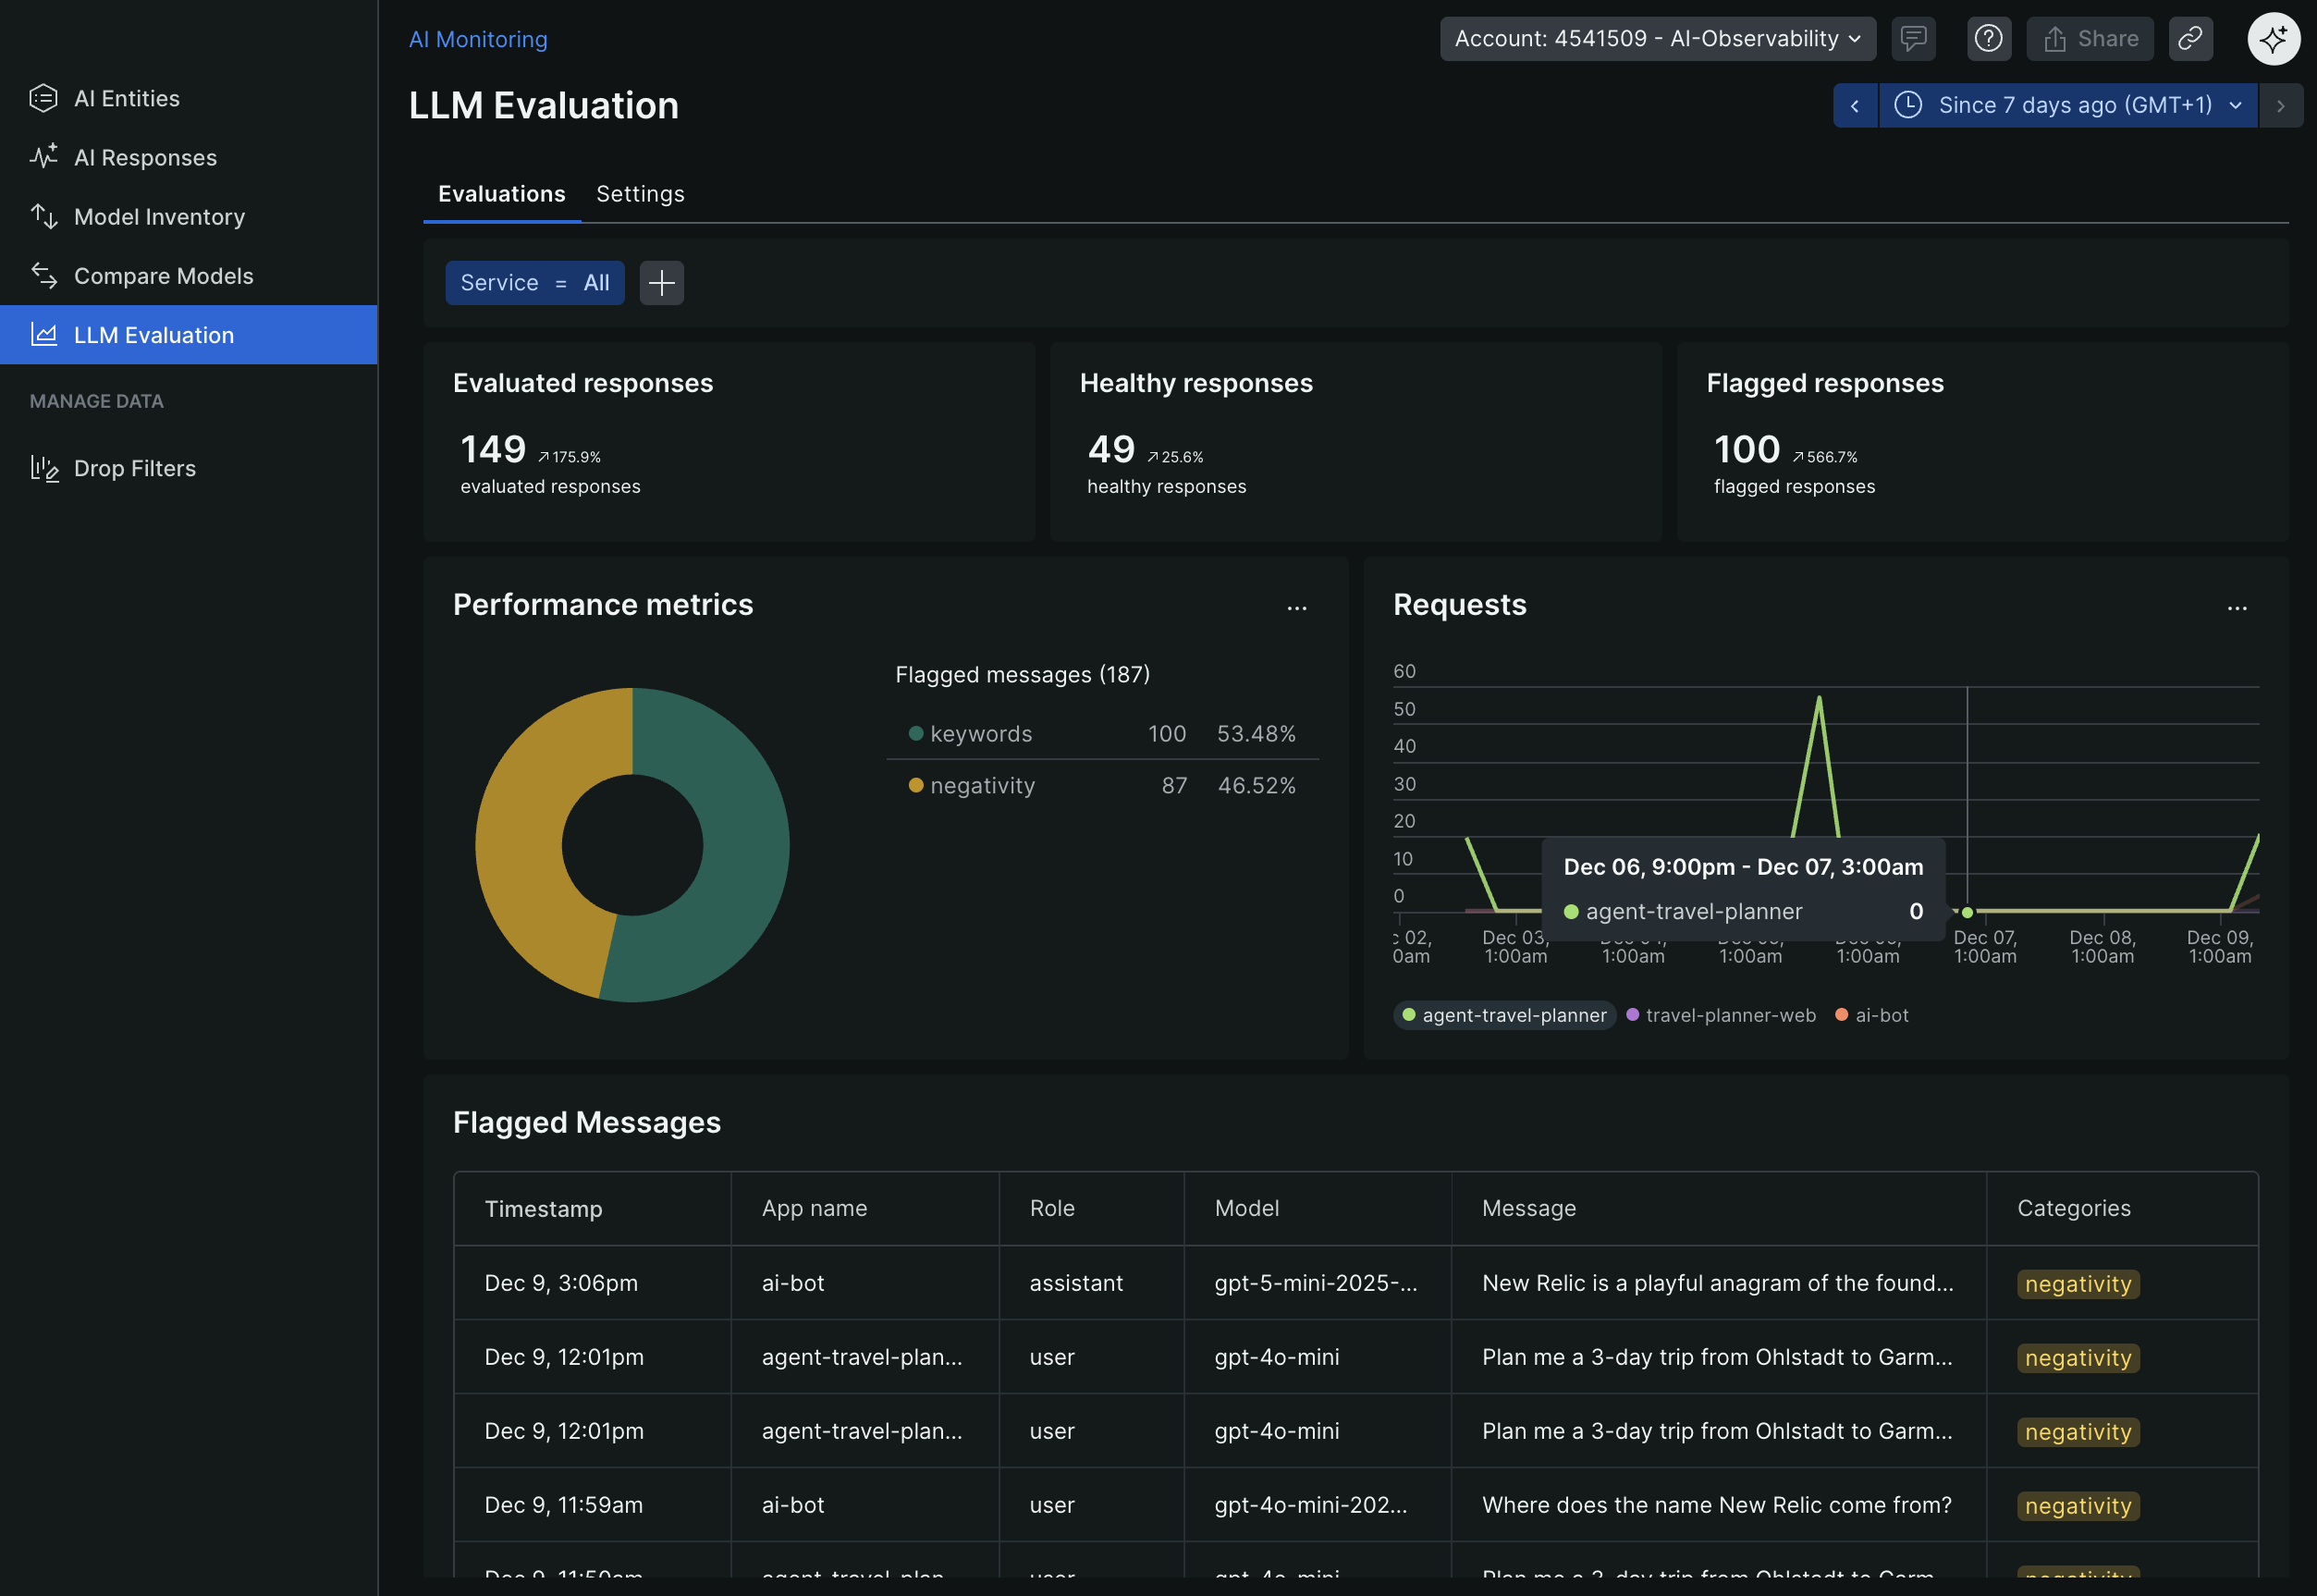This screenshot has height=1596, width=2317.
Task: Select the AI Responses icon in sidebar
Action: pos(44,157)
